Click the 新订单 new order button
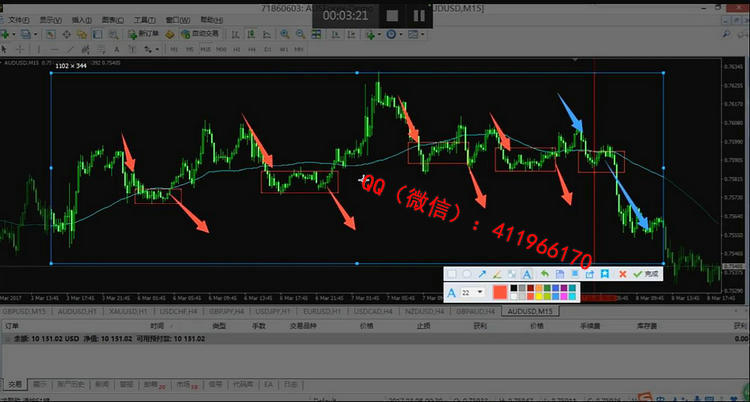 click(144, 33)
